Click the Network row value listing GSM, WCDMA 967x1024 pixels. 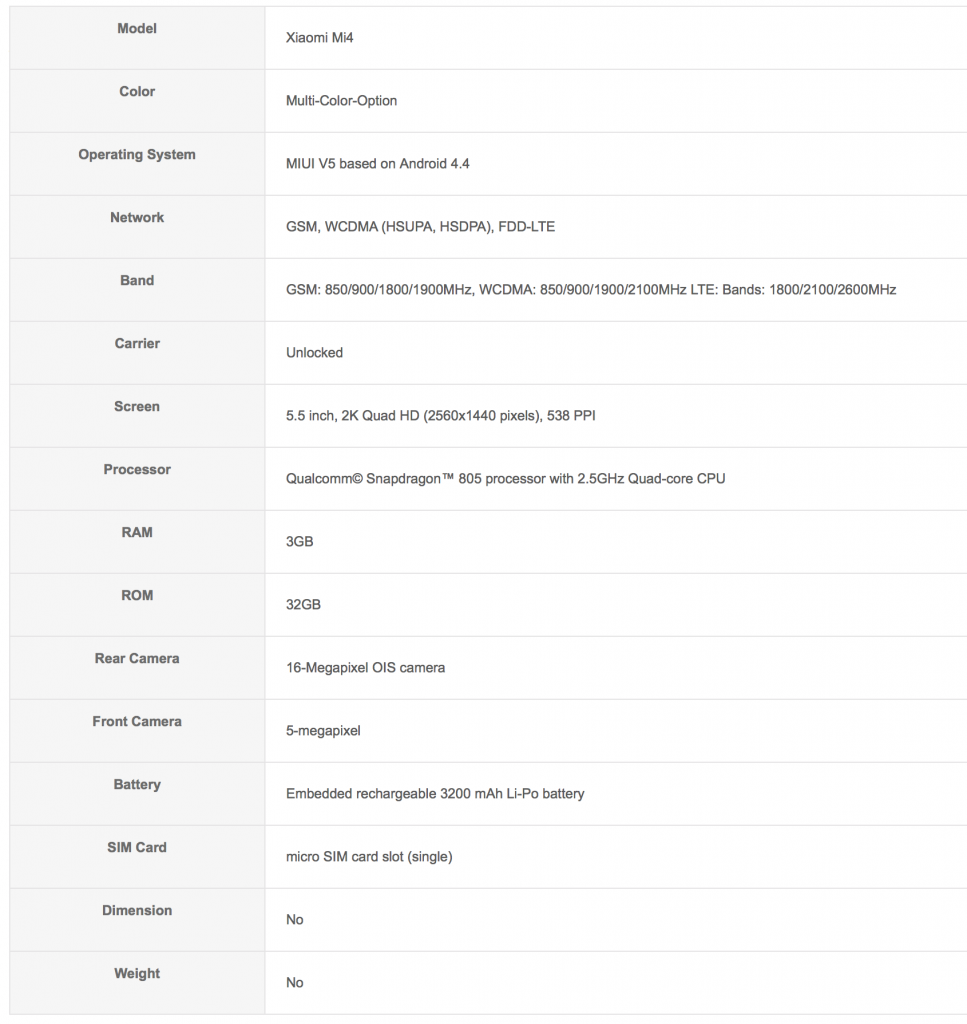point(420,227)
